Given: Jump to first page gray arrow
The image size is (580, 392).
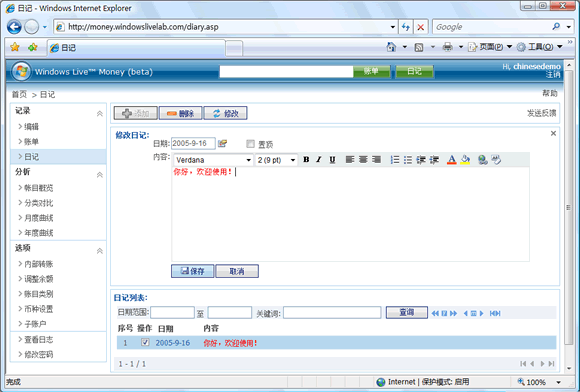Looking at the screenshot, I should [x=523, y=364].
